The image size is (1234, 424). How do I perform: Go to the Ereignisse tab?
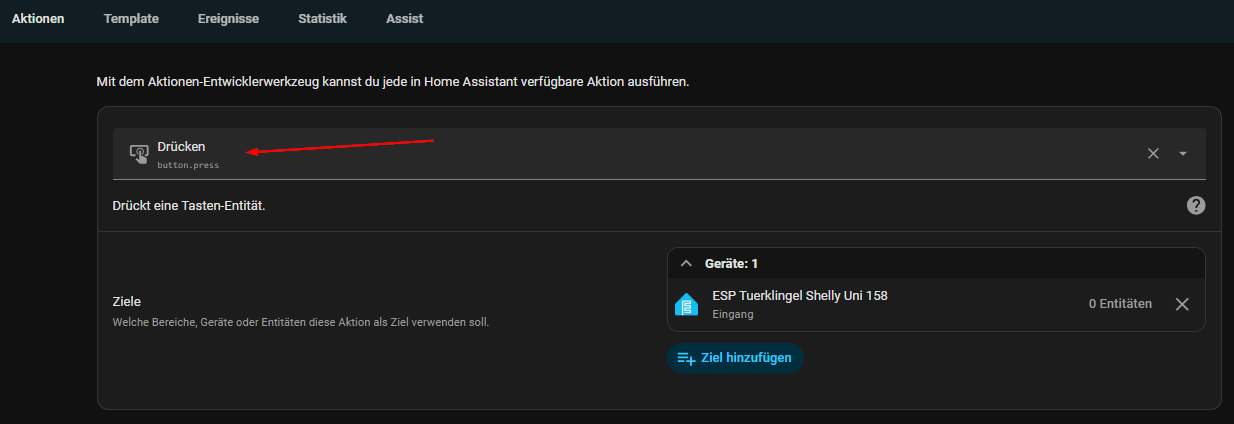(228, 18)
